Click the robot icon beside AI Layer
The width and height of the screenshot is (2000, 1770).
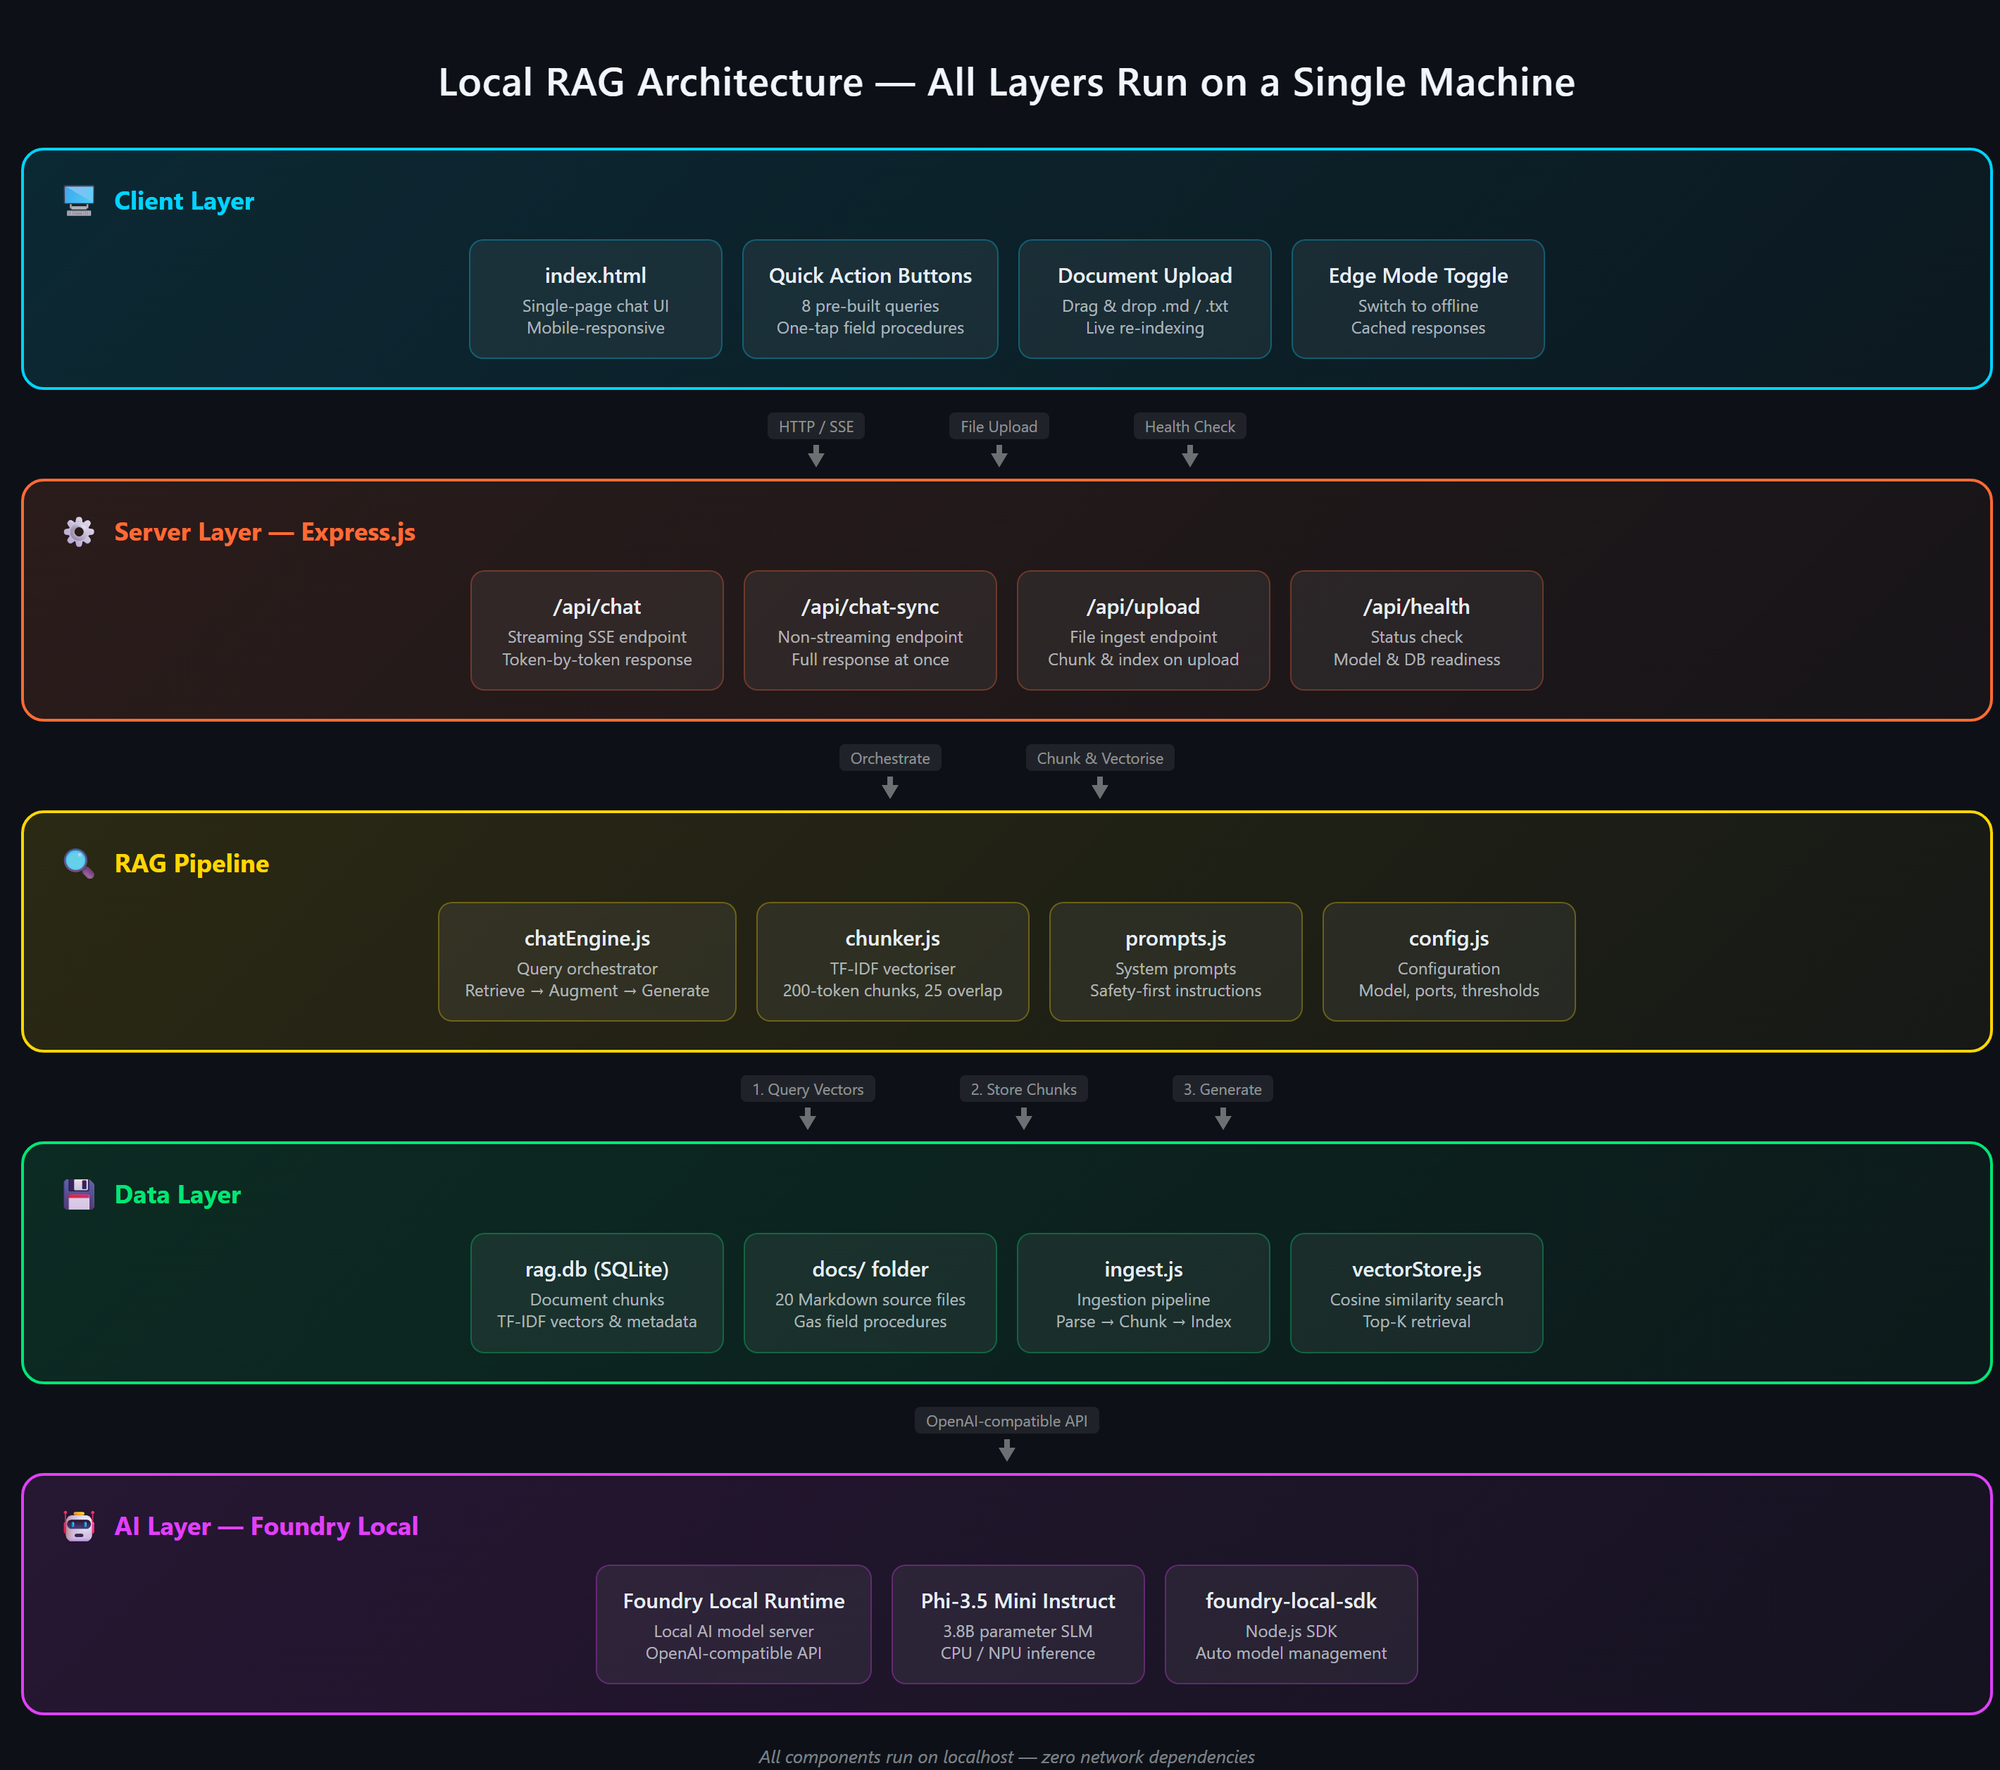79,1526
